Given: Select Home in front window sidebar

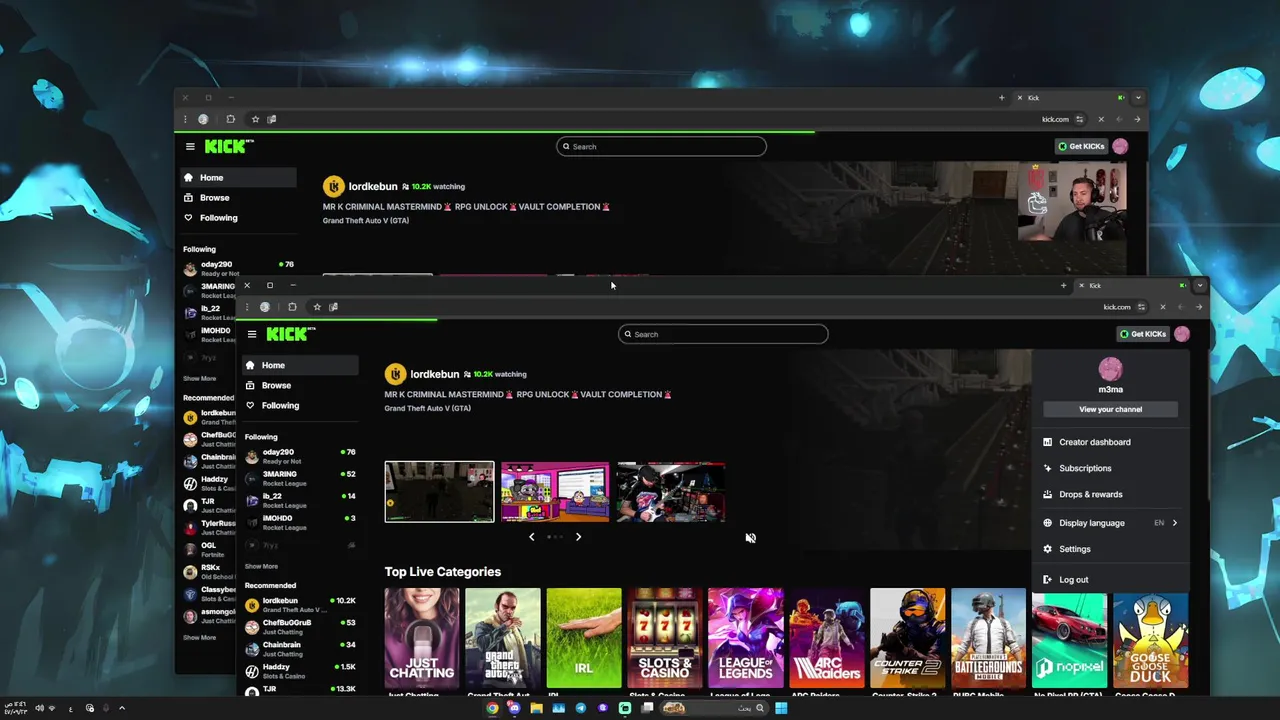Looking at the screenshot, I should pyautogui.click(x=299, y=365).
